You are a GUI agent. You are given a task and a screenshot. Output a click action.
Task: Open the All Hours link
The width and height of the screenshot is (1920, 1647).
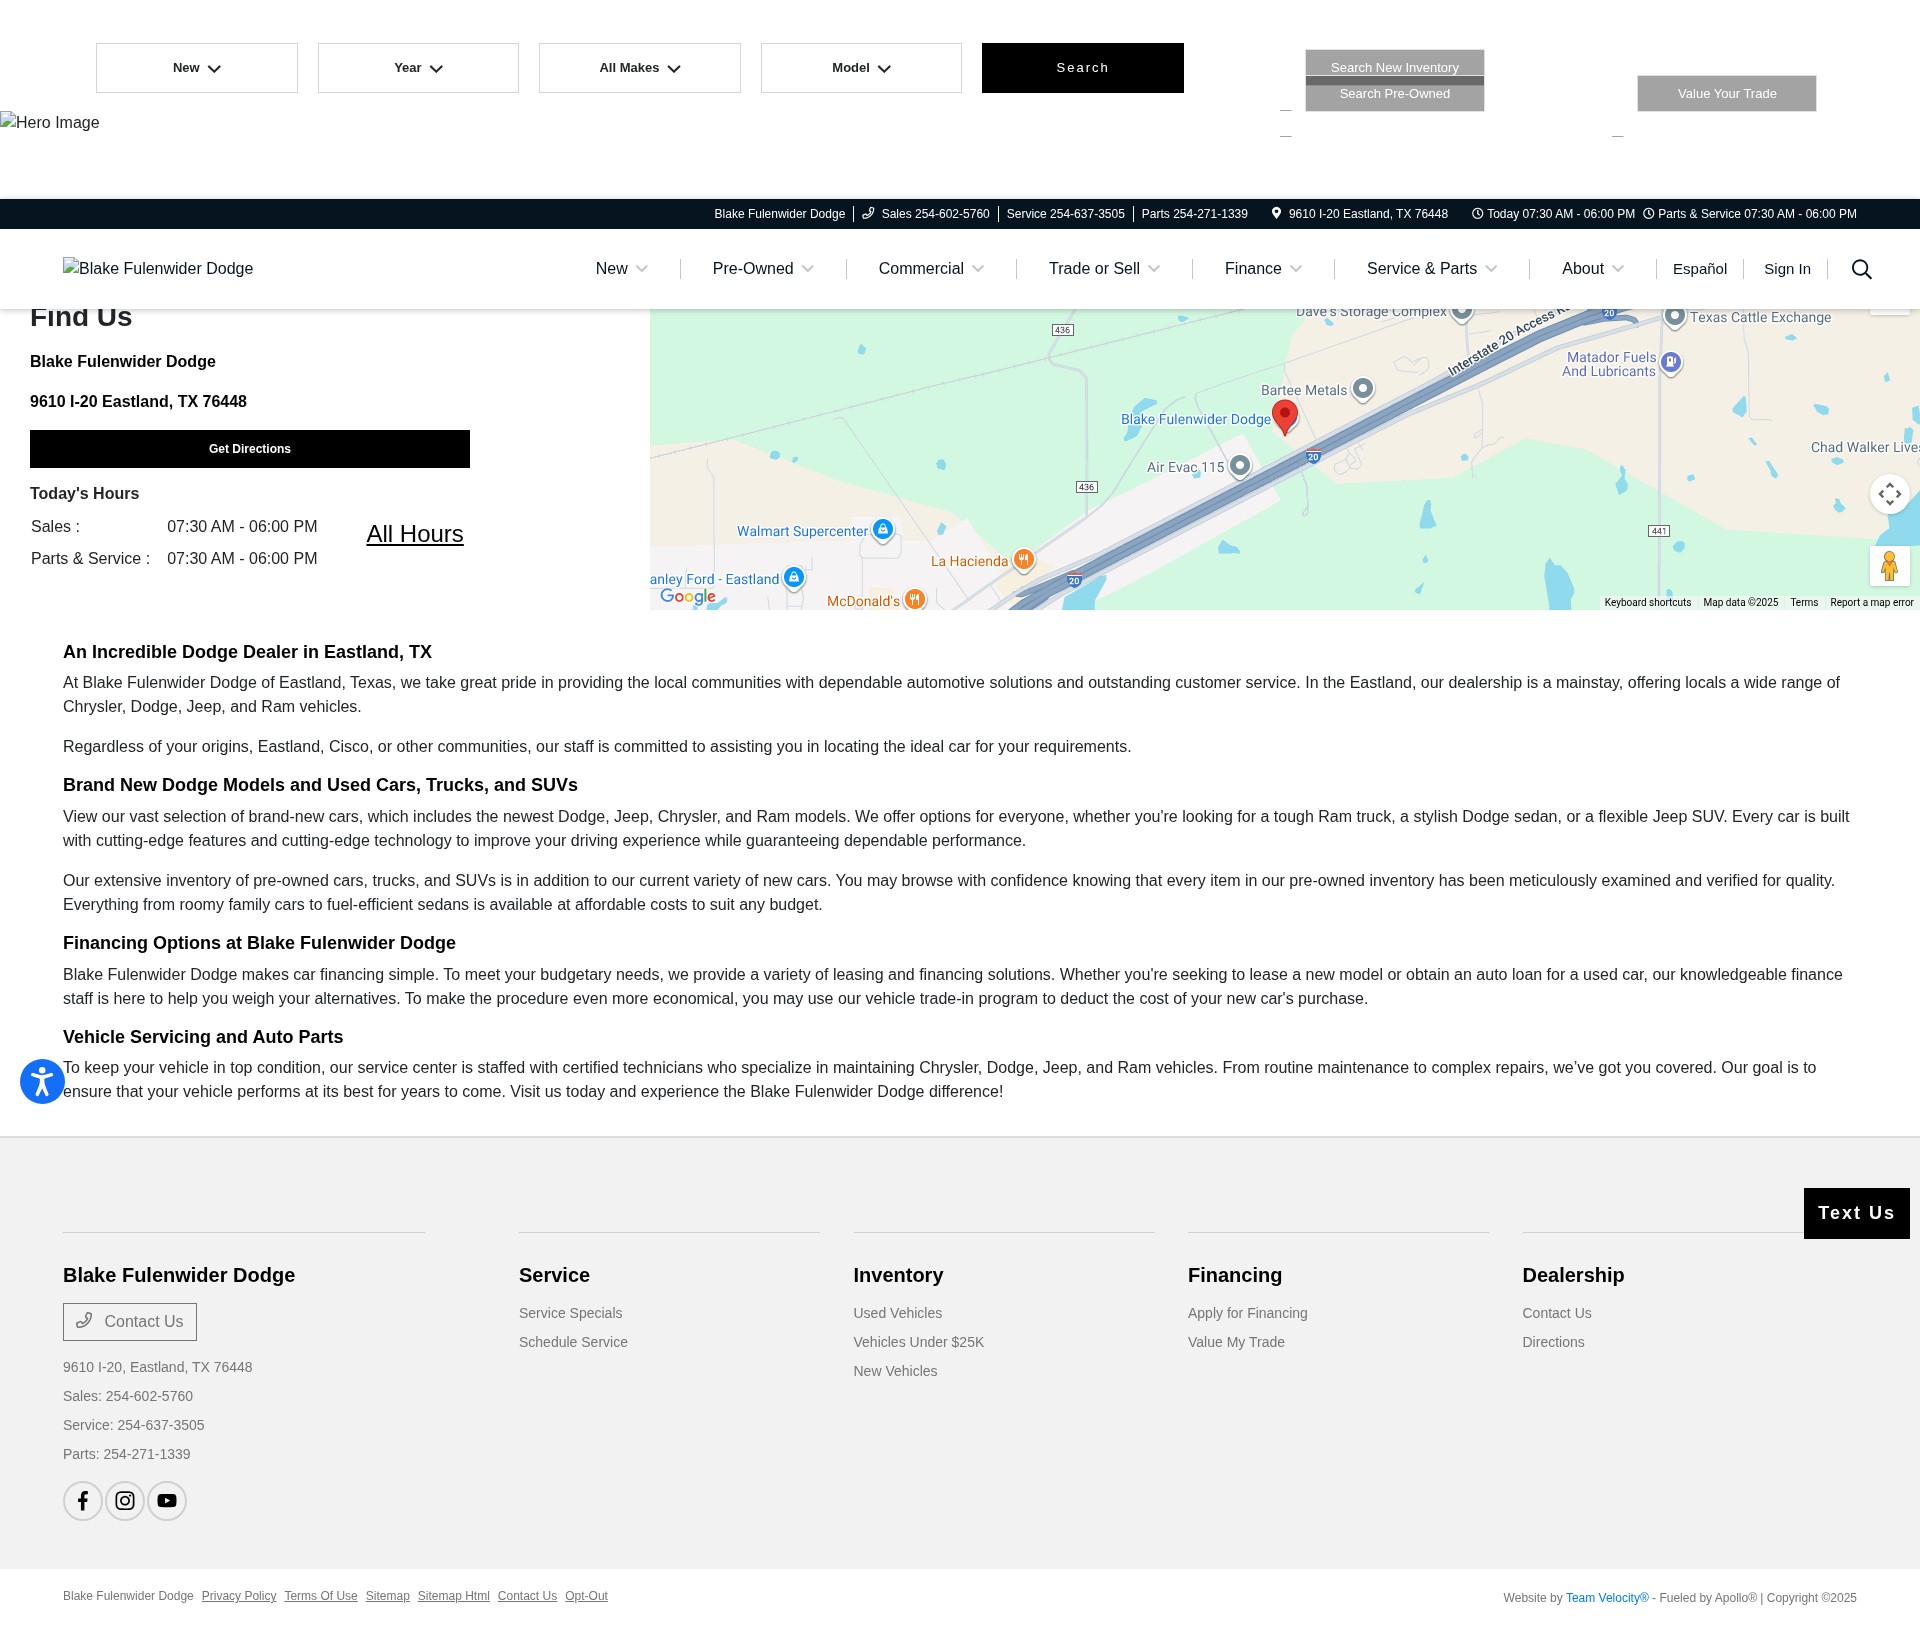(415, 534)
